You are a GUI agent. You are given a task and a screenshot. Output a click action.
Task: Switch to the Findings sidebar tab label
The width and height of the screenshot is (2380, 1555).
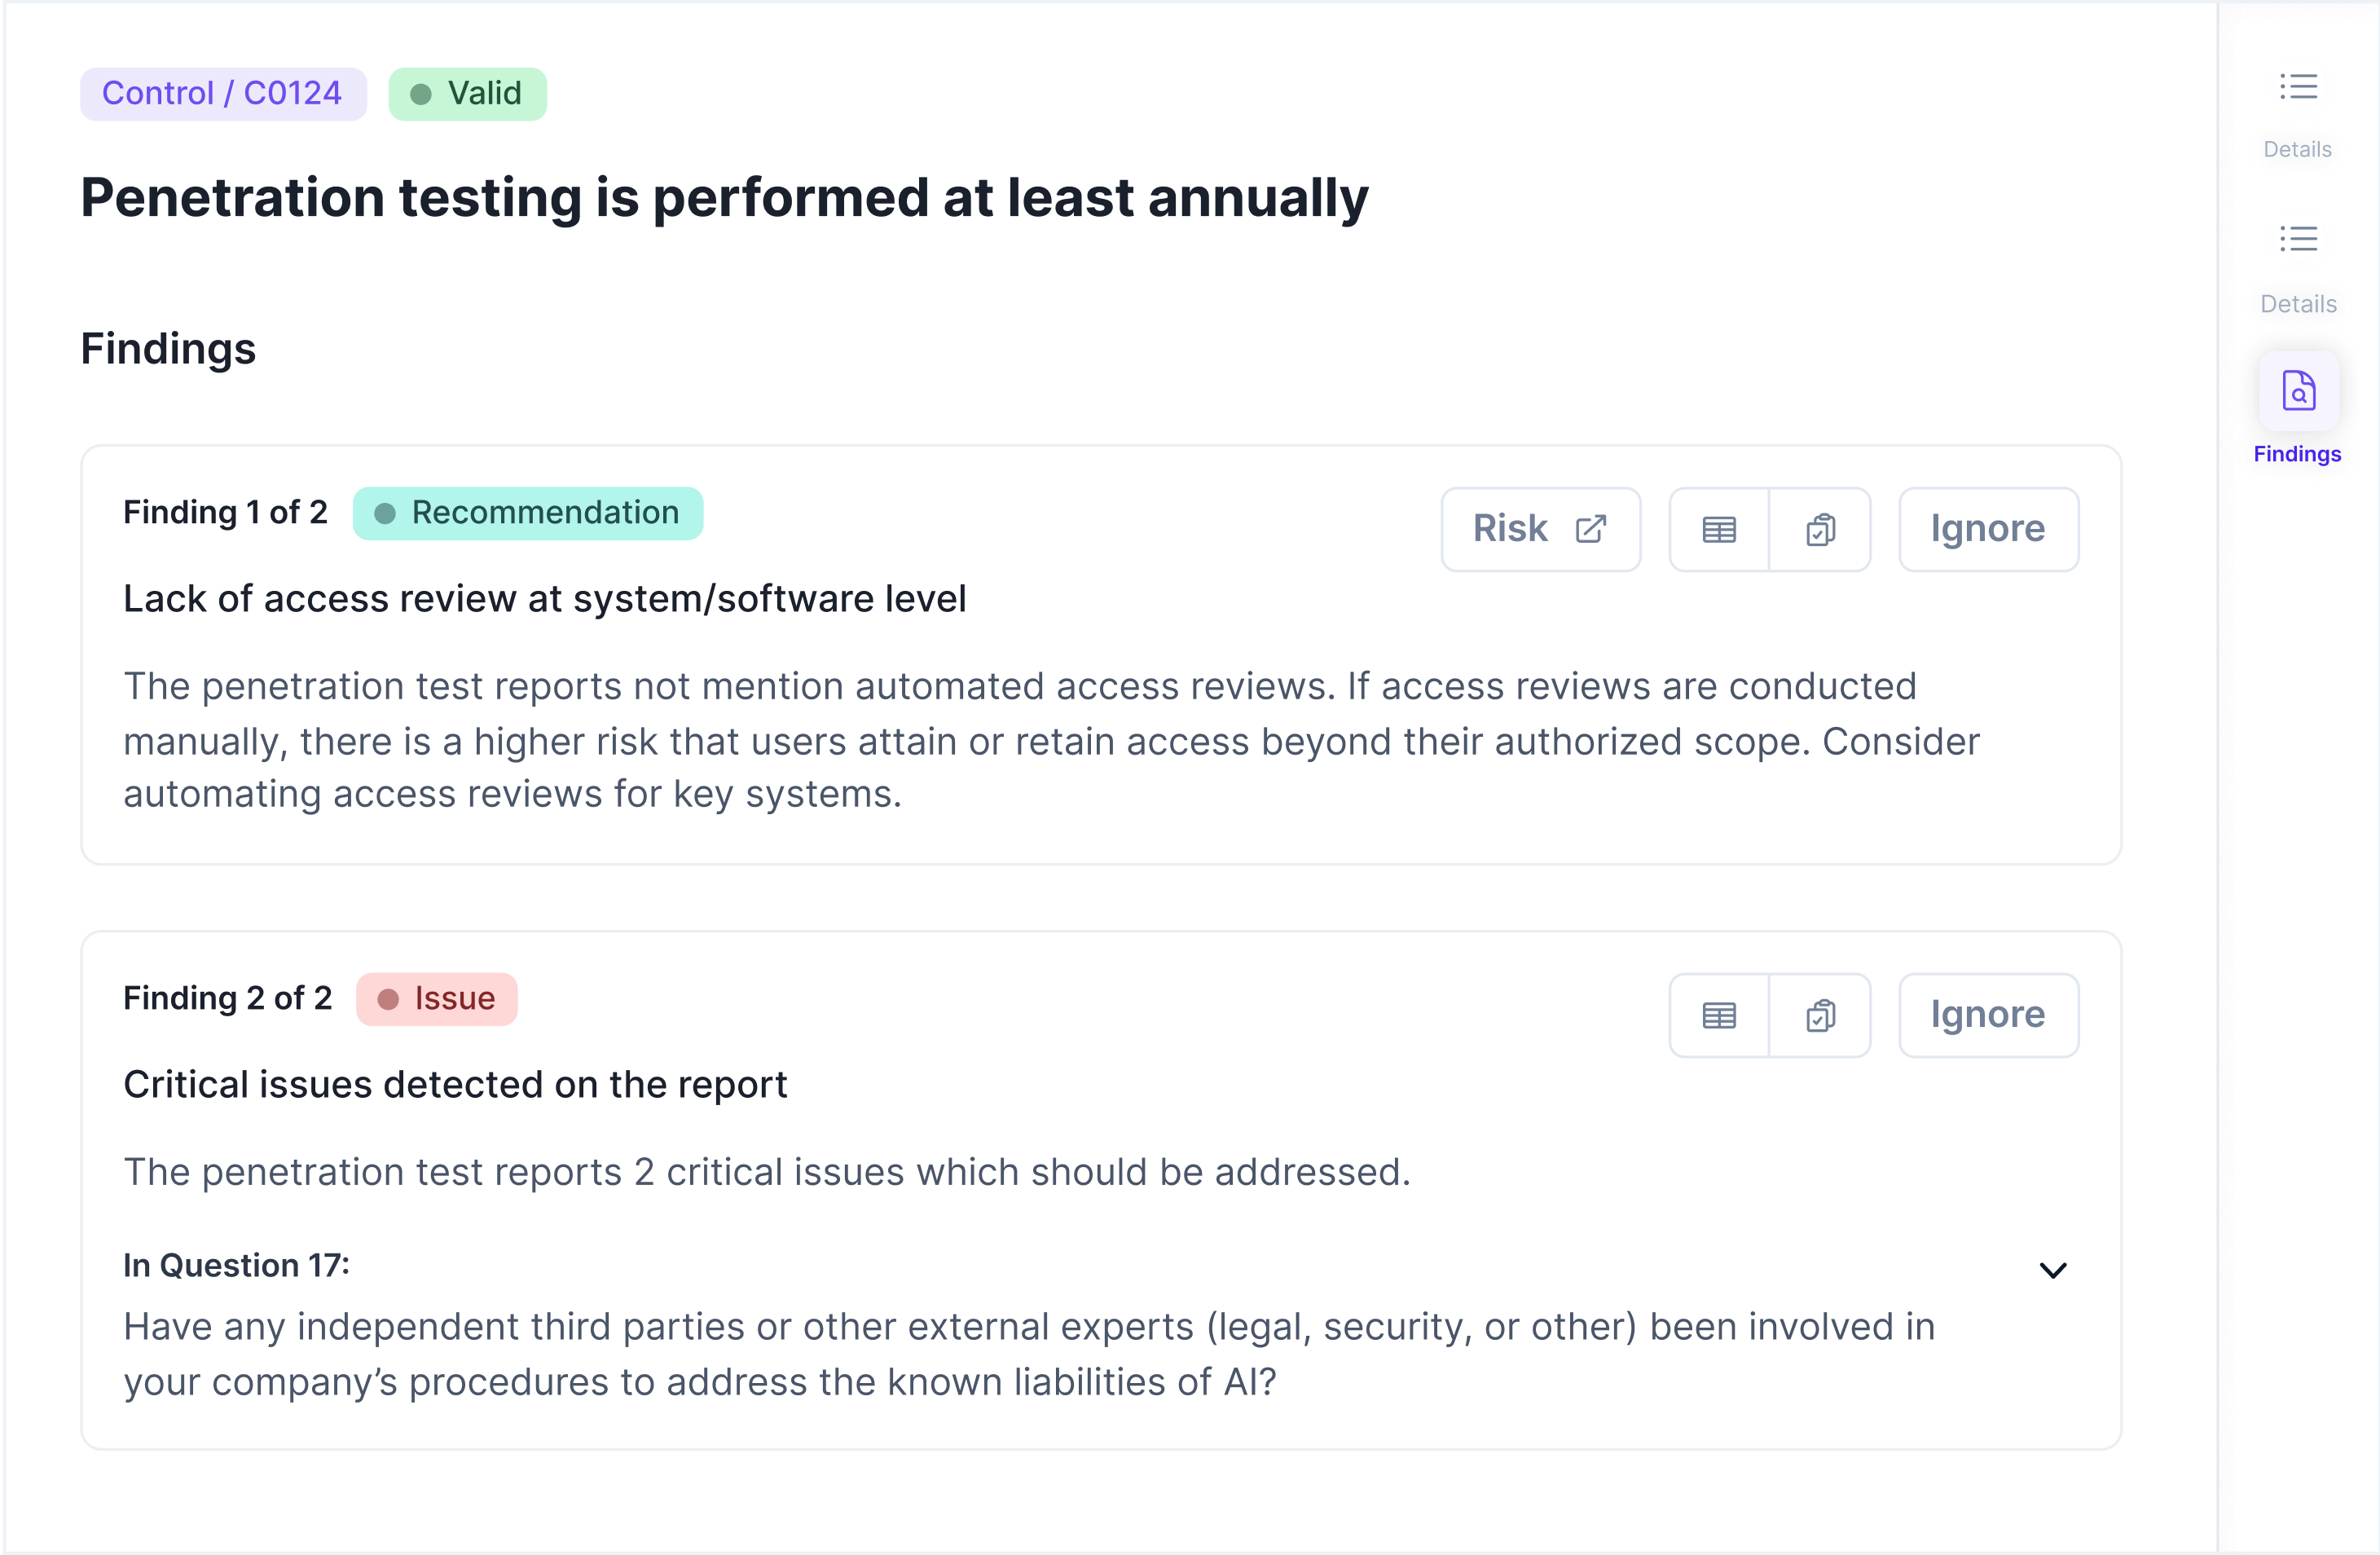tap(2297, 454)
